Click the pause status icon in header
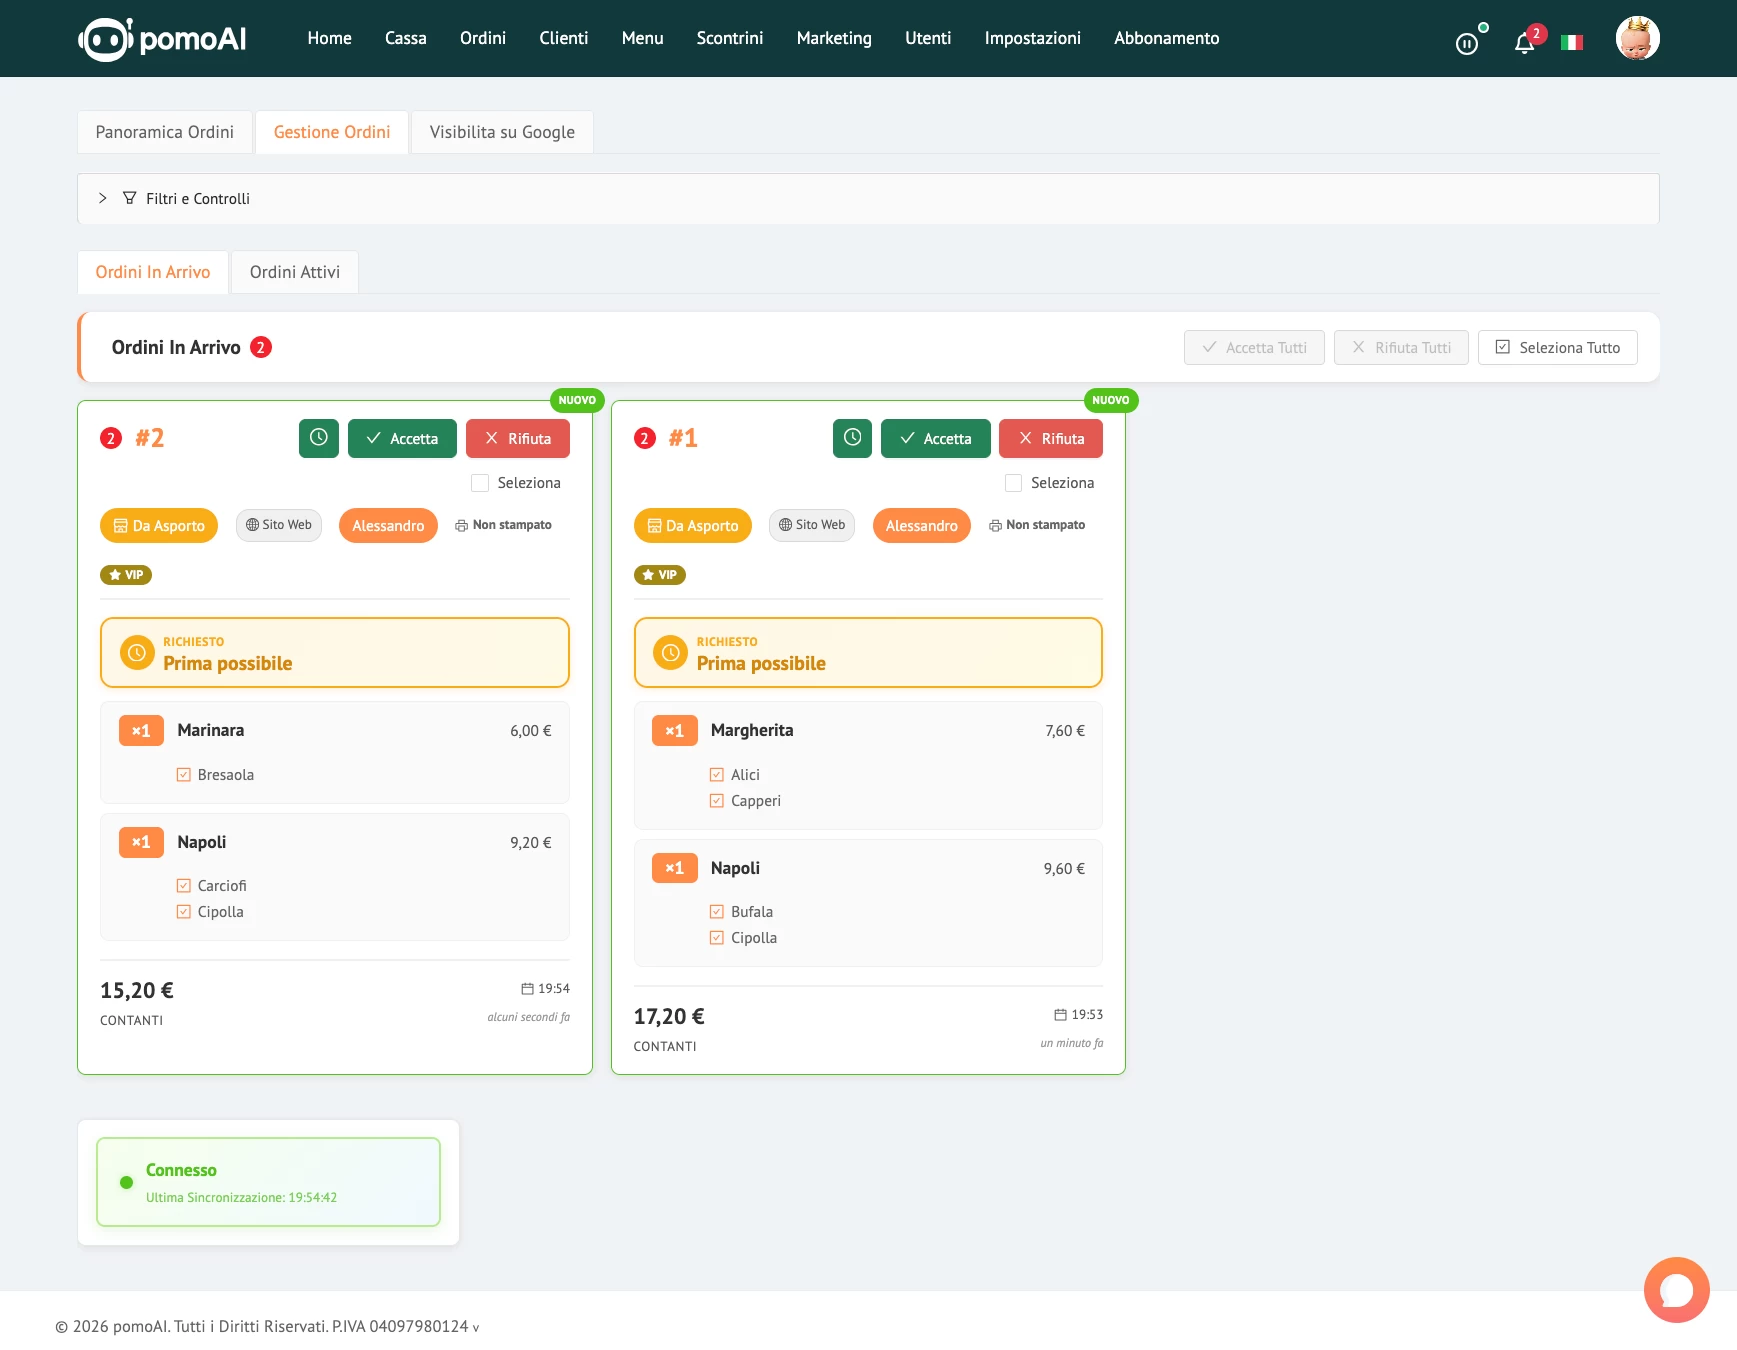Viewport: 1737px width, 1350px height. click(1466, 43)
